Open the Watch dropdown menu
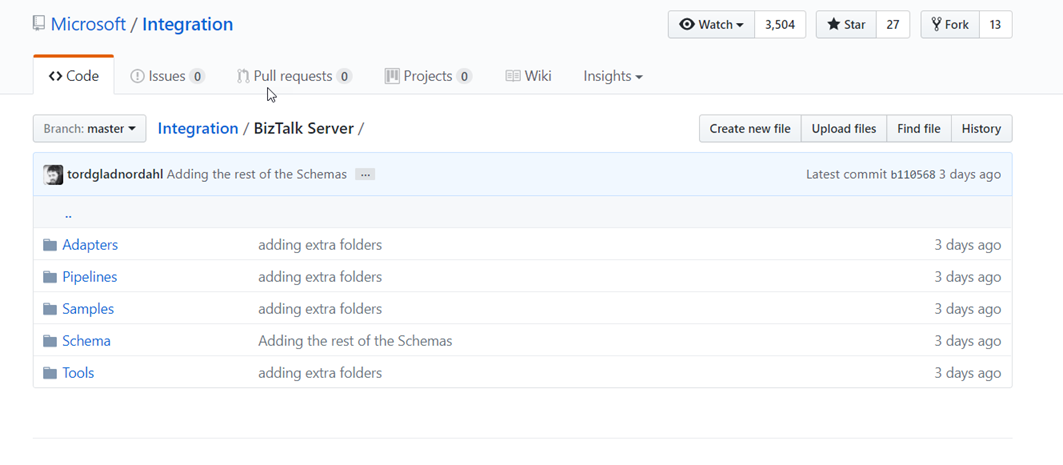The height and width of the screenshot is (465, 1063). (x=711, y=25)
